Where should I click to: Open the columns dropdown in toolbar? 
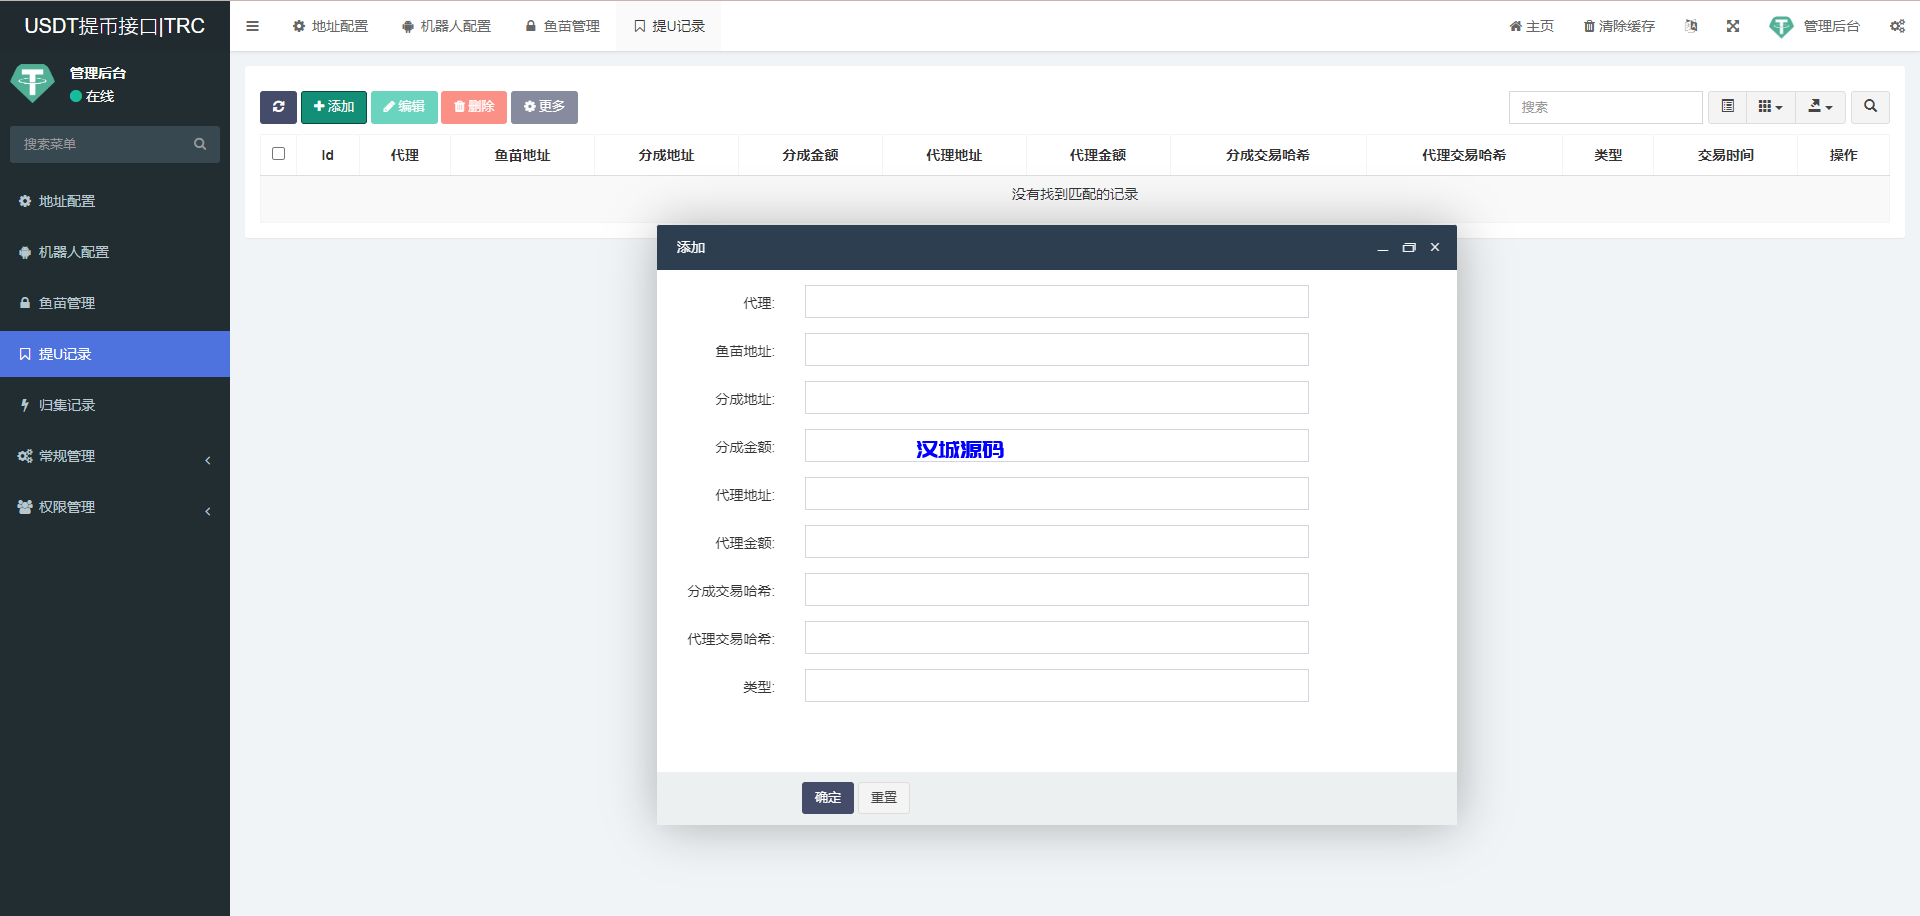(1770, 107)
